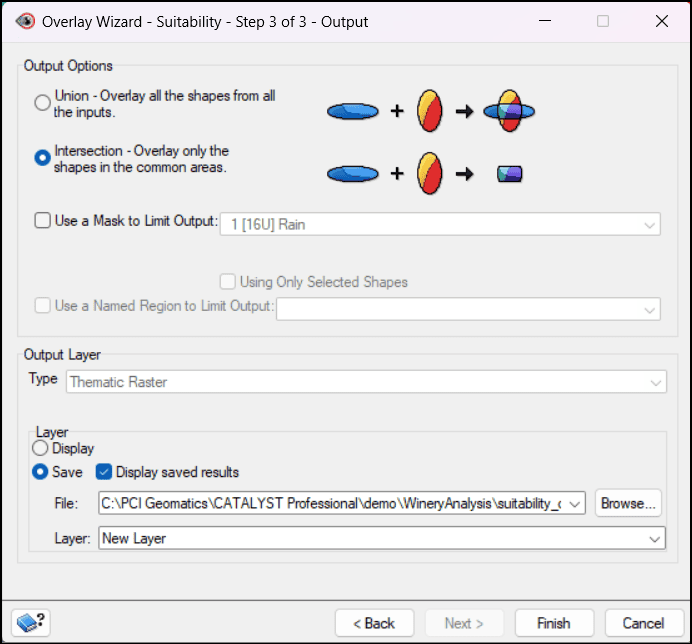Viewport: 692px width, 644px height.
Task: Open the help book icon
Action: [30, 623]
